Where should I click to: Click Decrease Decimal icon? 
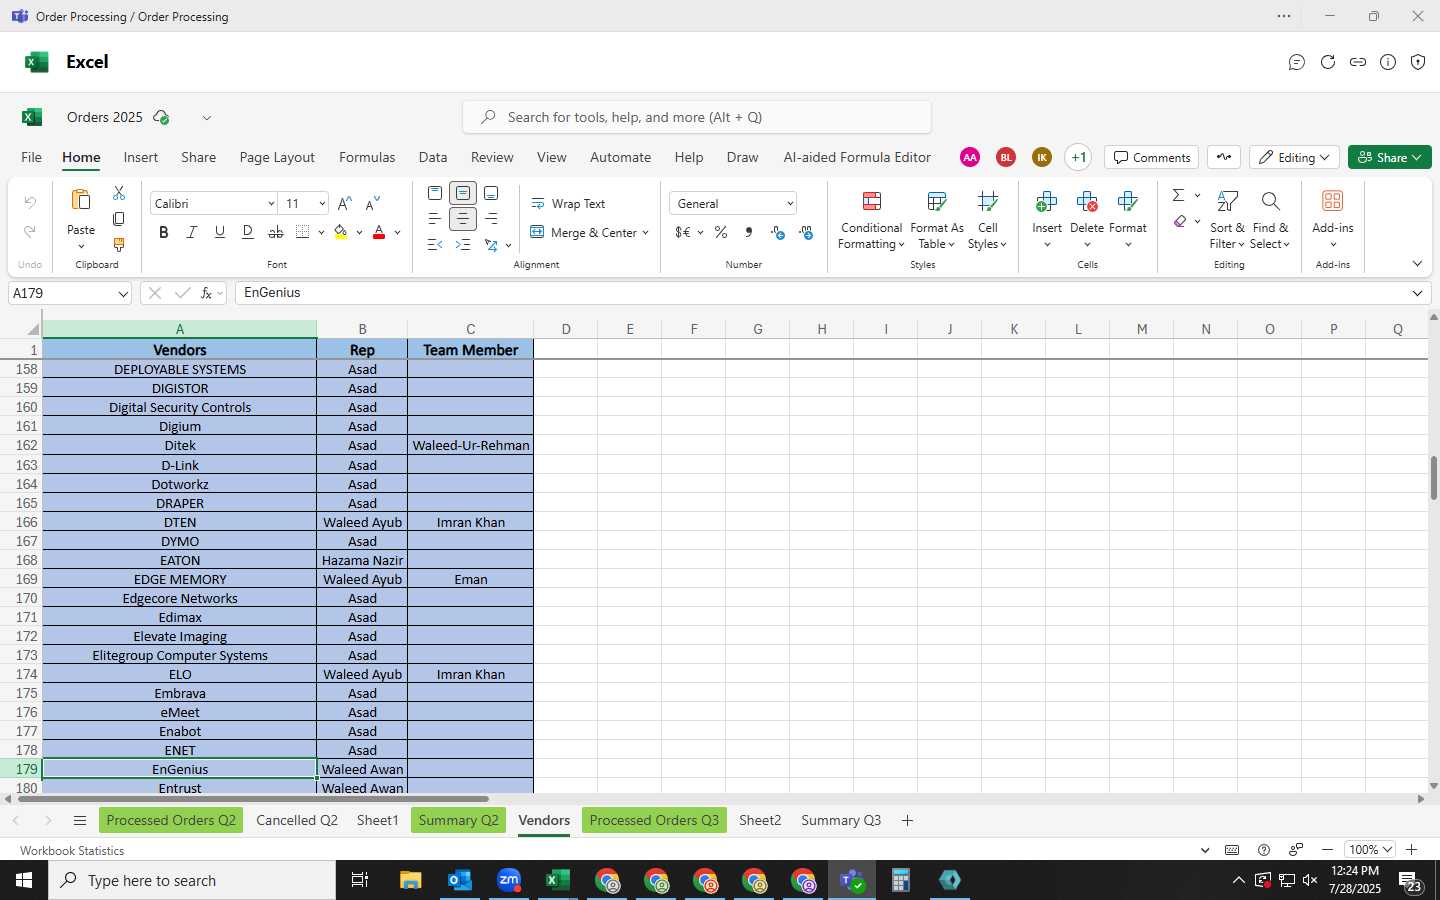806,232
